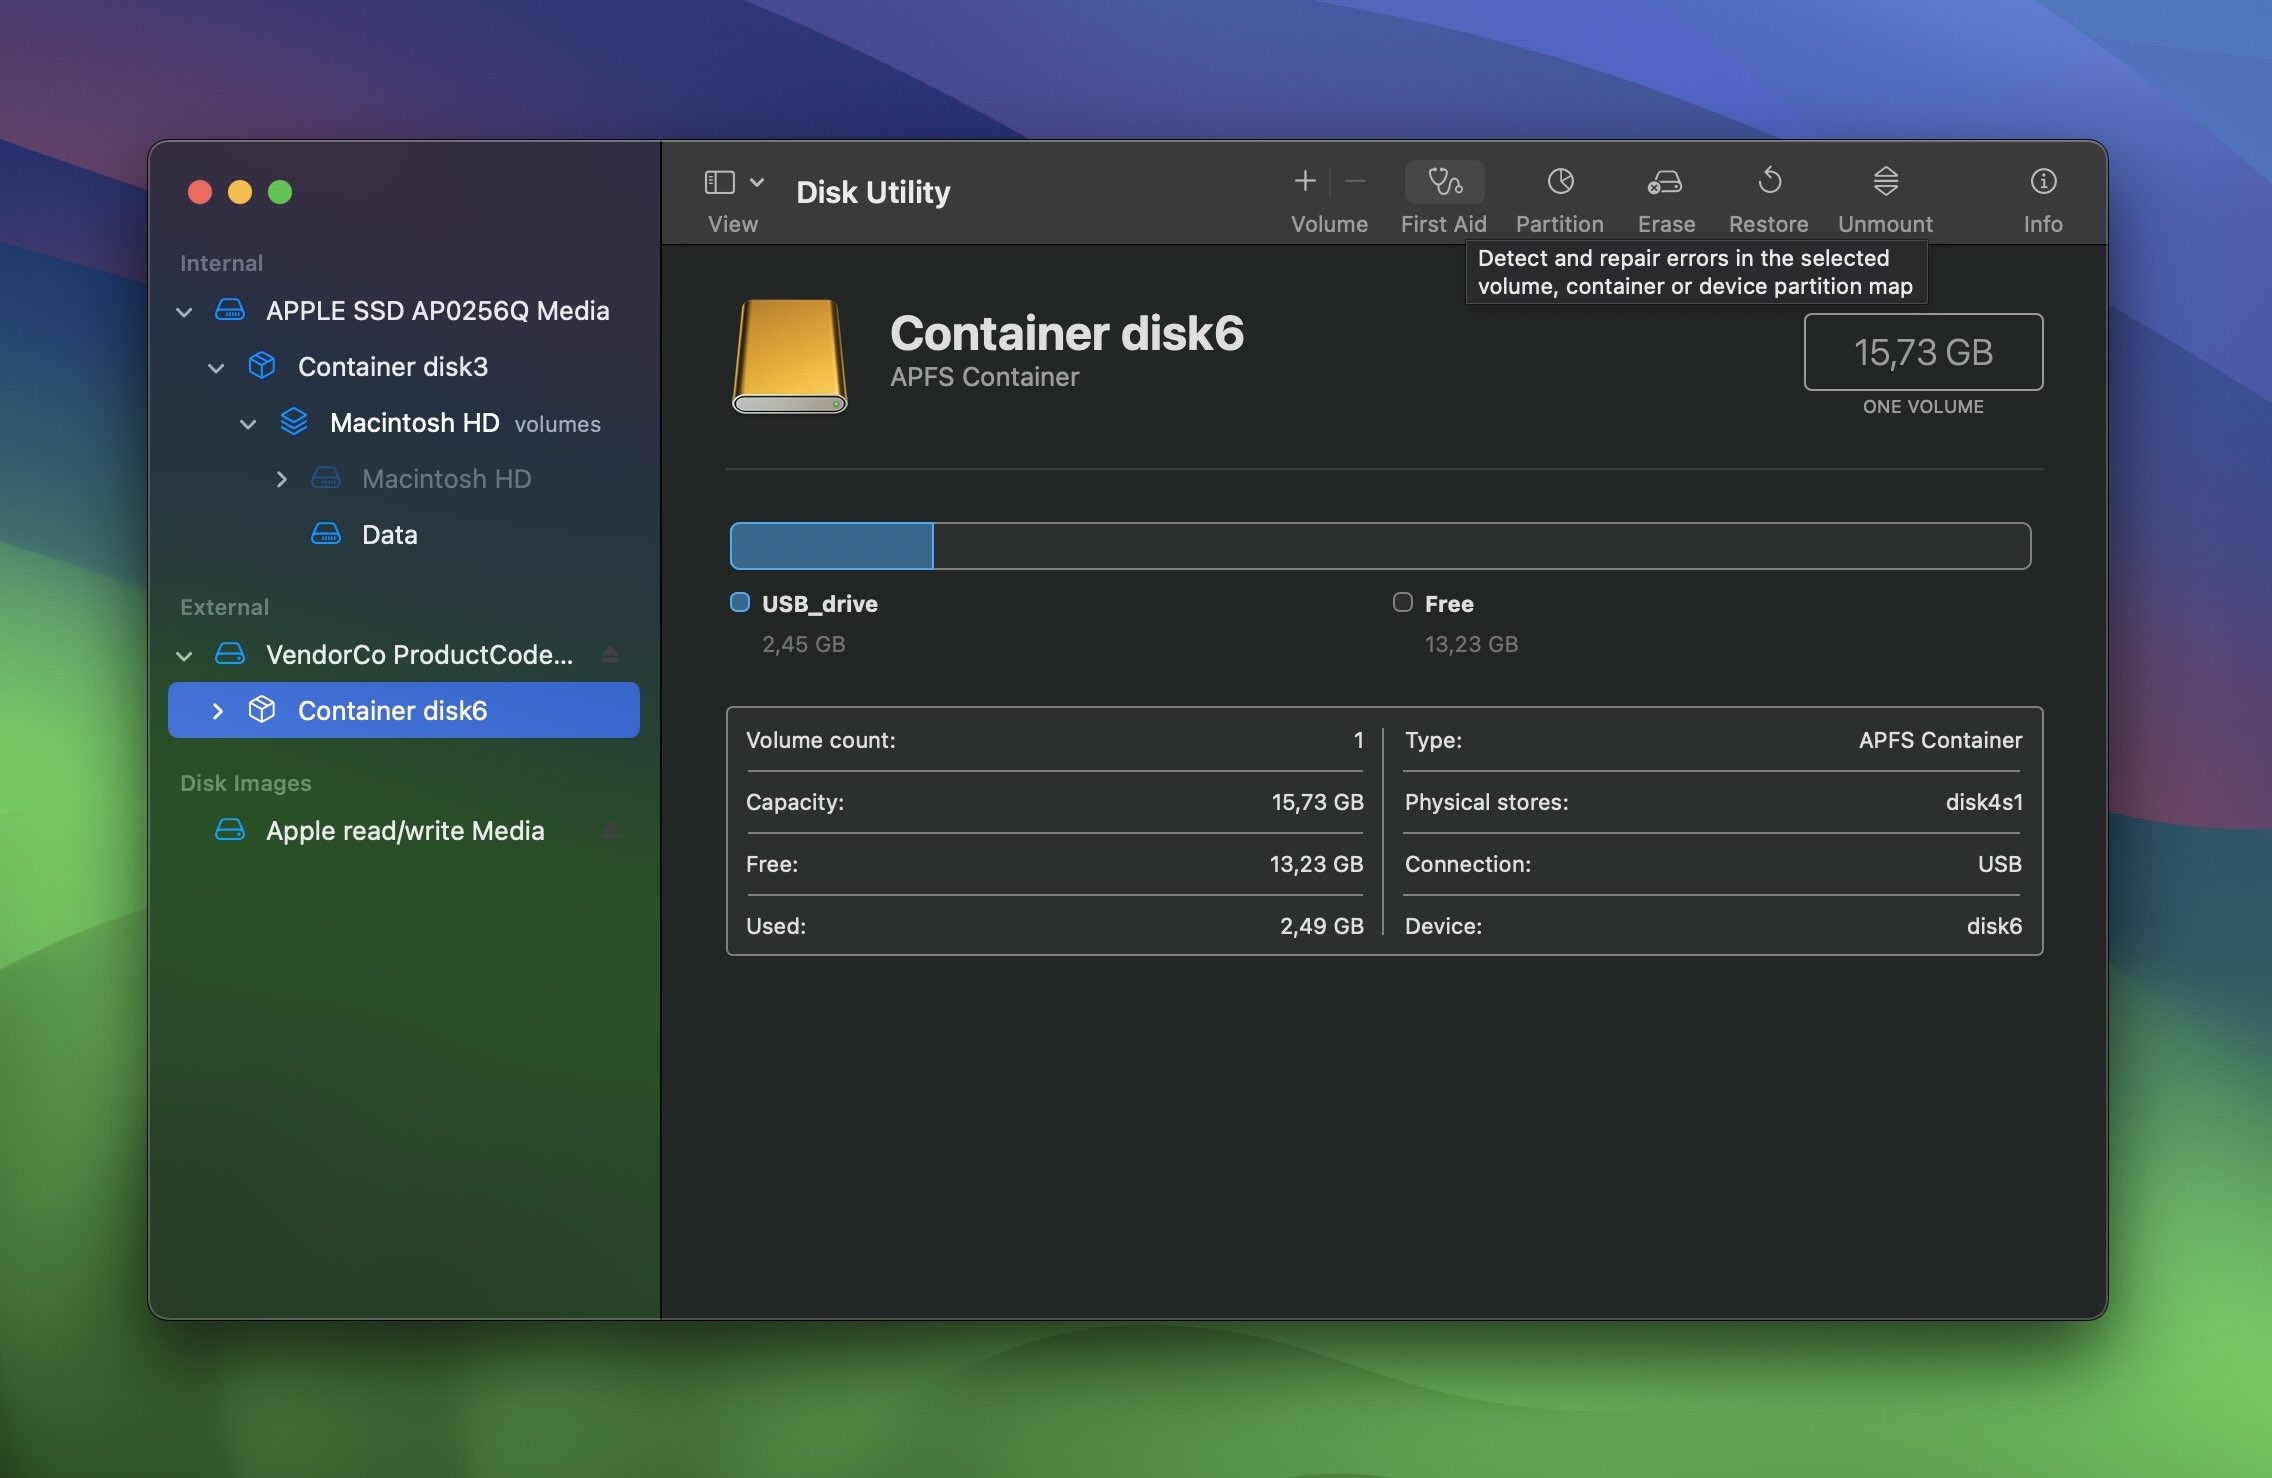
Task: Click the Partition label
Action: coord(1559,224)
